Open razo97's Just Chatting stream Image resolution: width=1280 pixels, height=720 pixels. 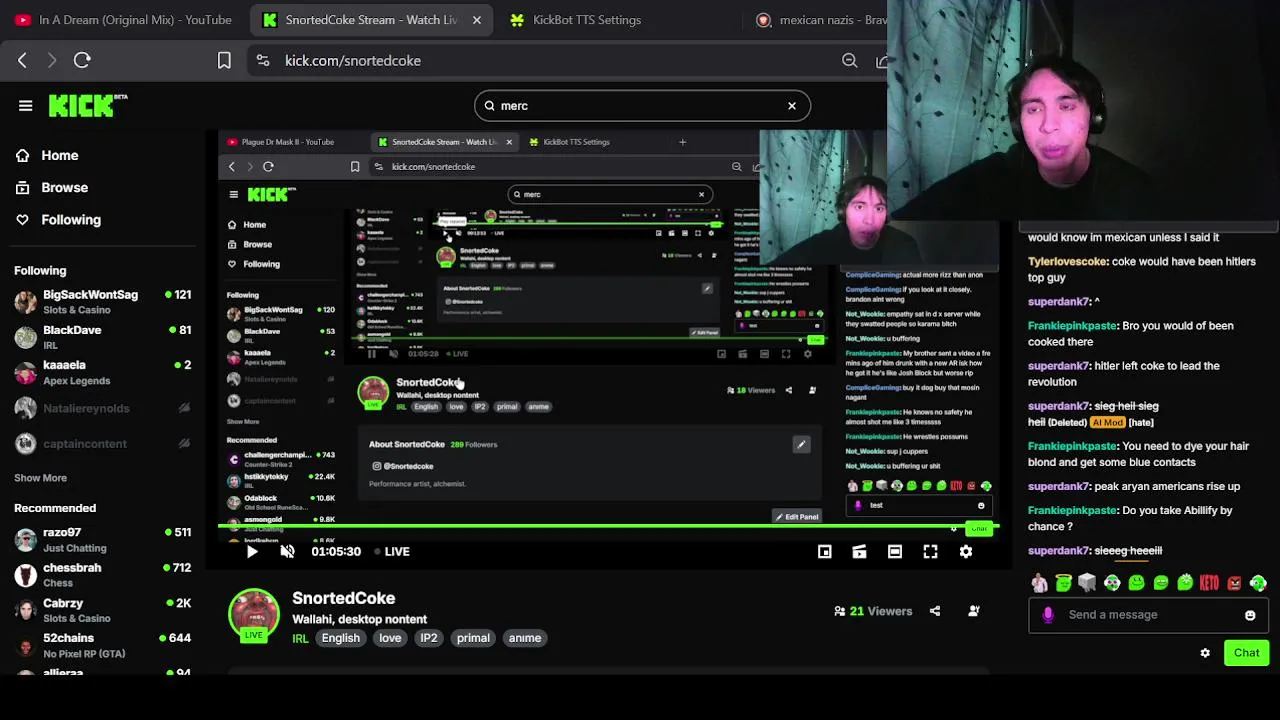104,540
